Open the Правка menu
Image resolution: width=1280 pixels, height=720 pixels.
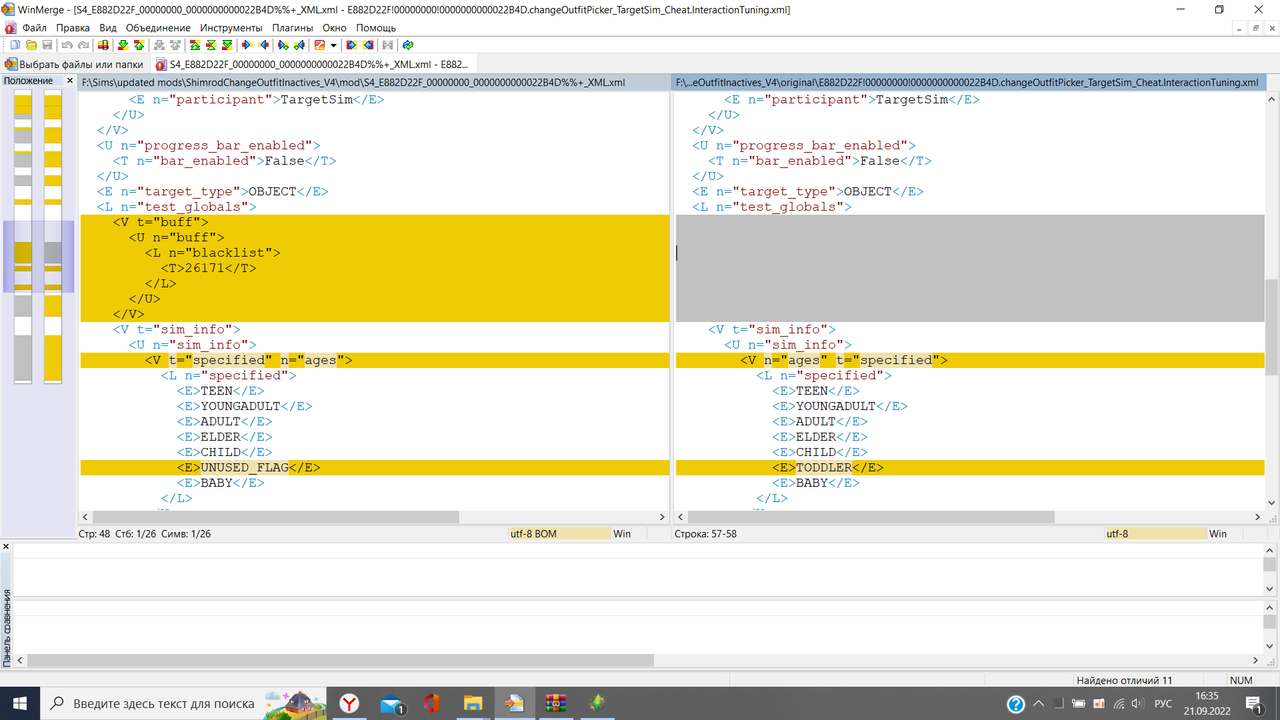pyautogui.click(x=73, y=28)
